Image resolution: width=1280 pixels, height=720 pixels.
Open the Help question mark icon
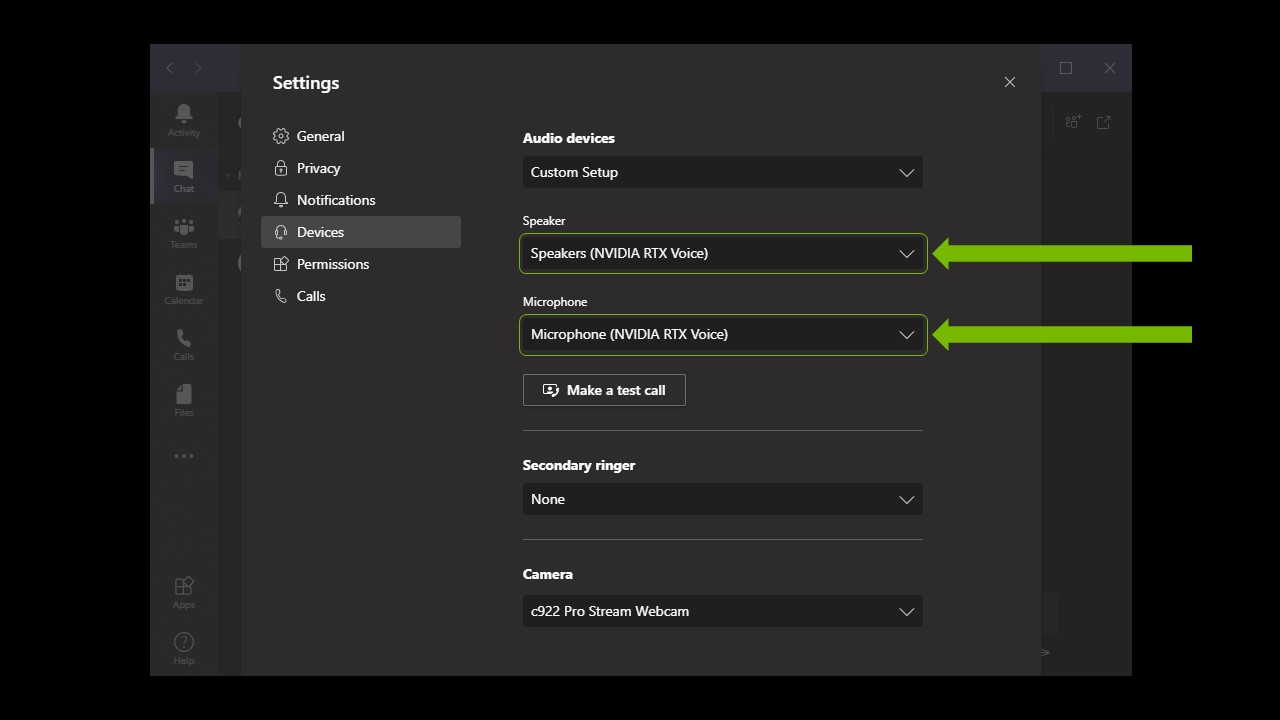184,647
